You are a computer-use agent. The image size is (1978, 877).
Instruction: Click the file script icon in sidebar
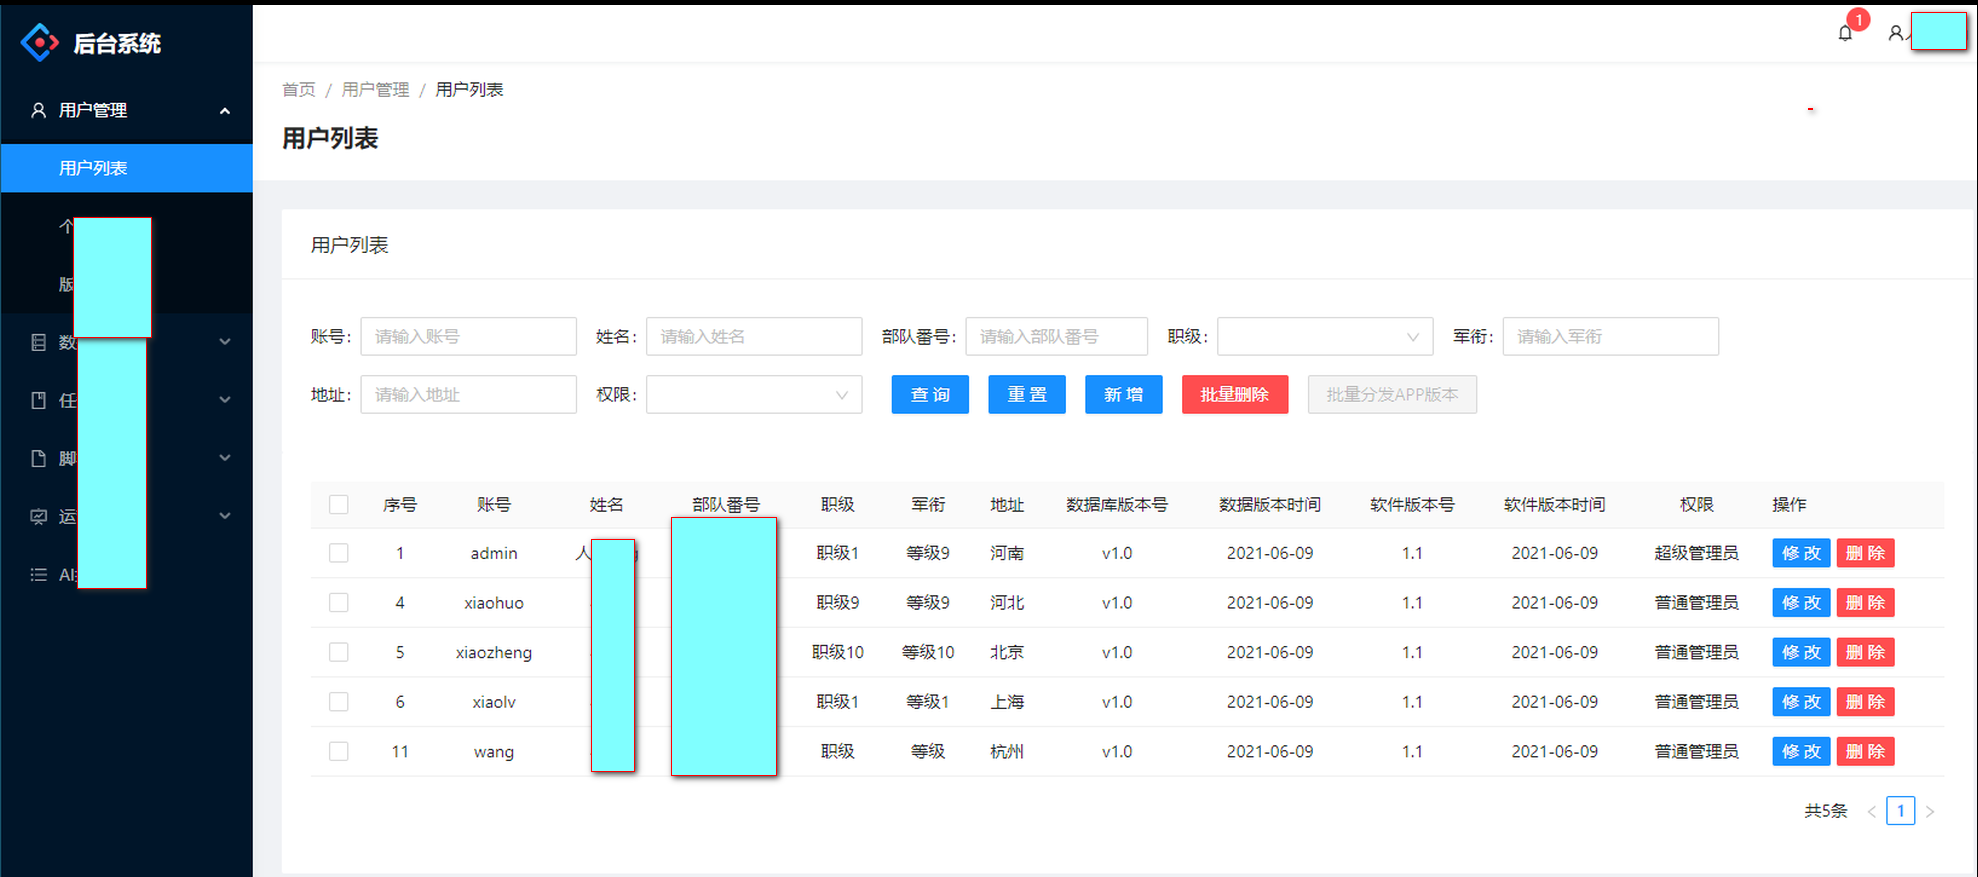pos(38,458)
